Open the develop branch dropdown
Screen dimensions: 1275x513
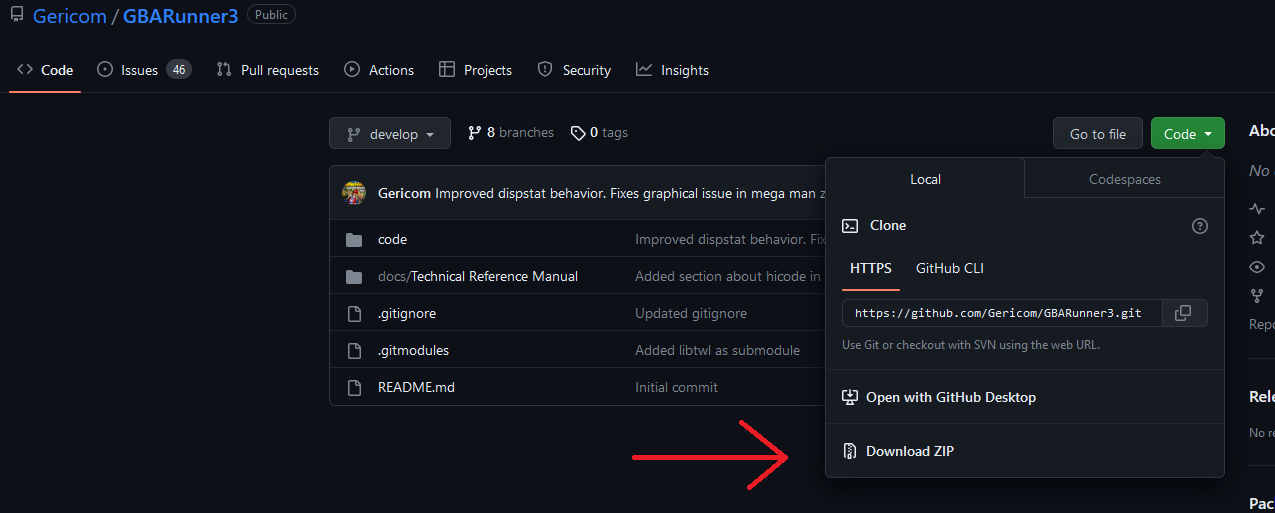(390, 134)
